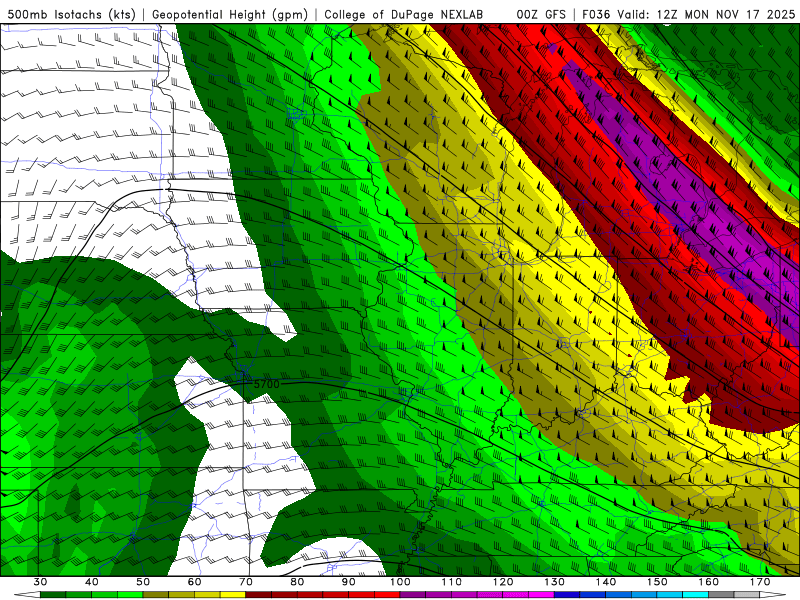Click the '110' legend value
Screen dimensions: 800x600
pyautogui.click(x=452, y=582)
